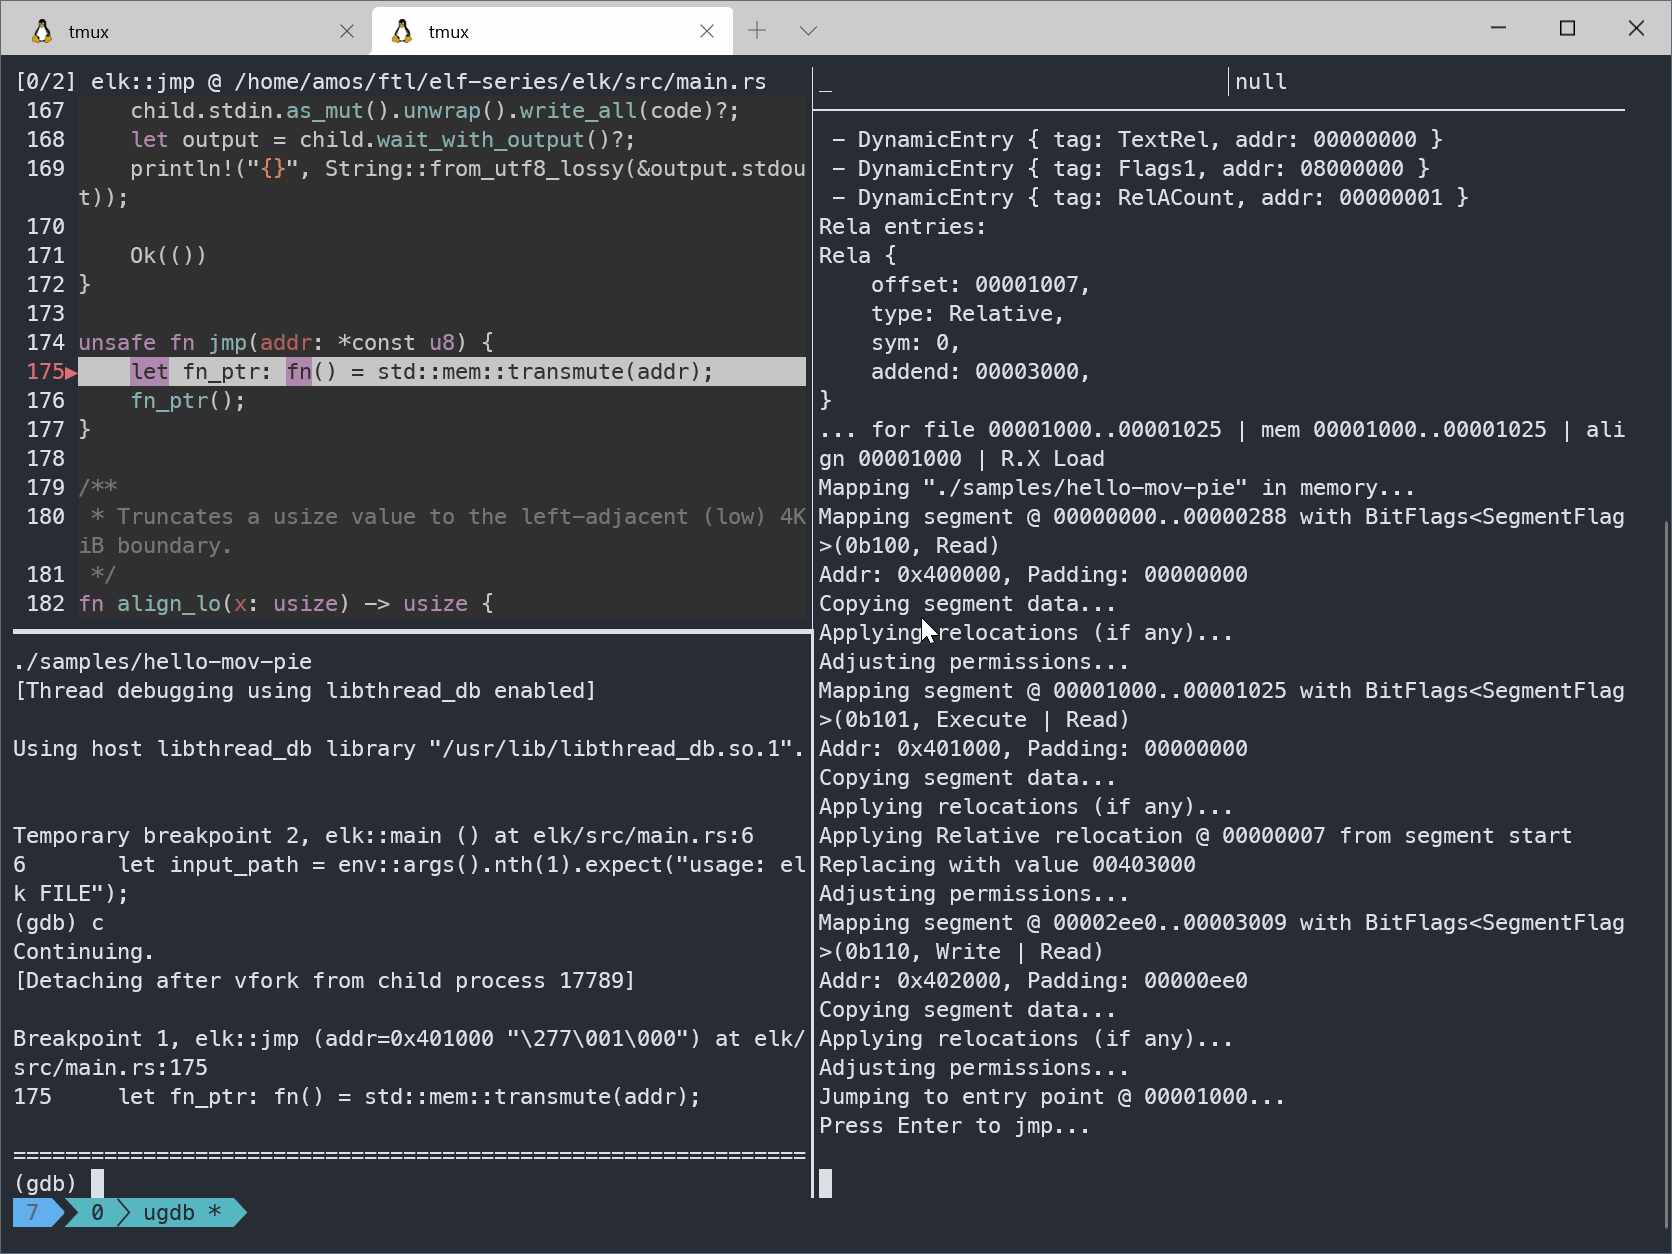
Task: Click Tux penguin icon on first tab
Action: pyautogui.click(x=42, y=31)
